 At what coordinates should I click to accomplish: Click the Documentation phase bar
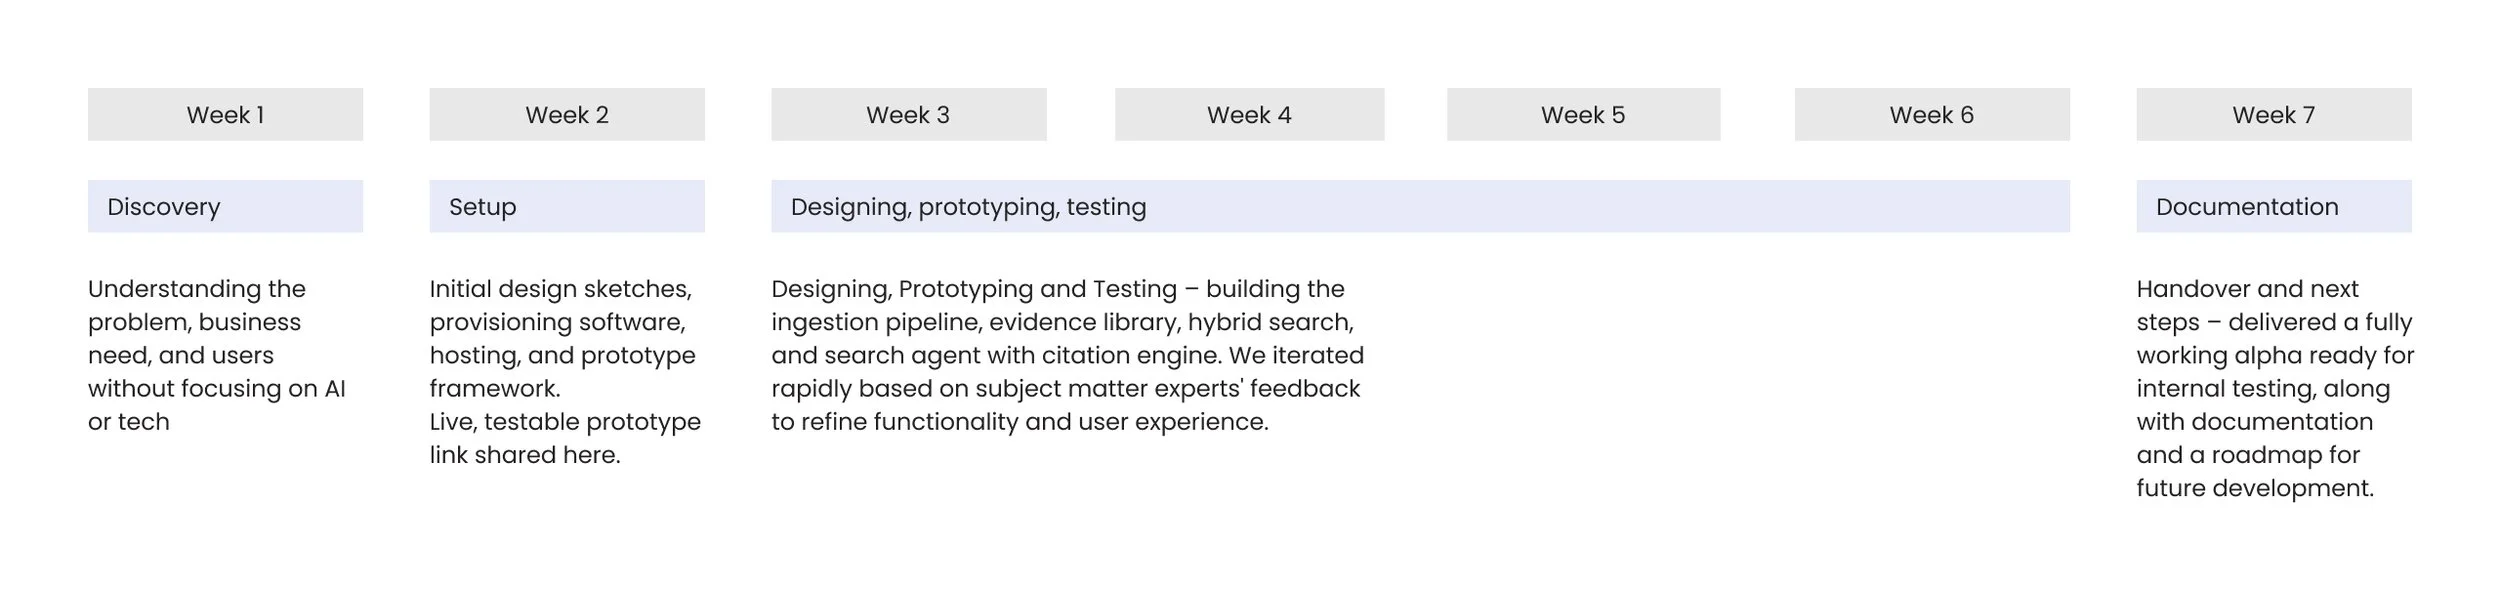pos(2273,207)
